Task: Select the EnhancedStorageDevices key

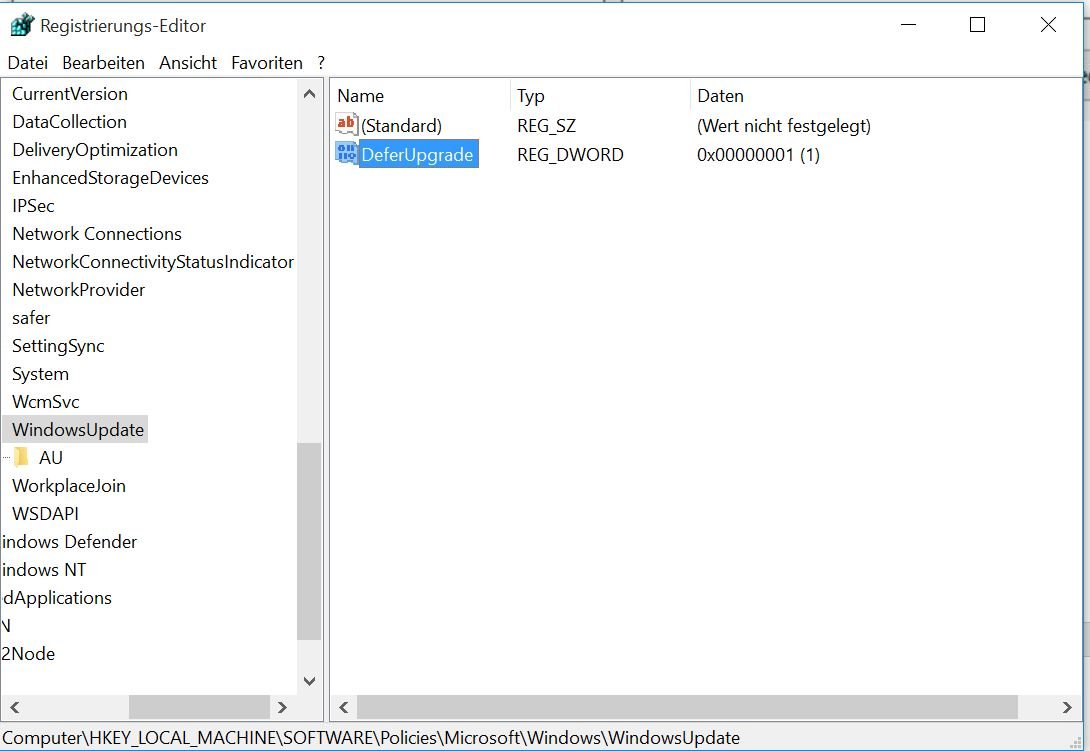Action: (x=110, y=178)
